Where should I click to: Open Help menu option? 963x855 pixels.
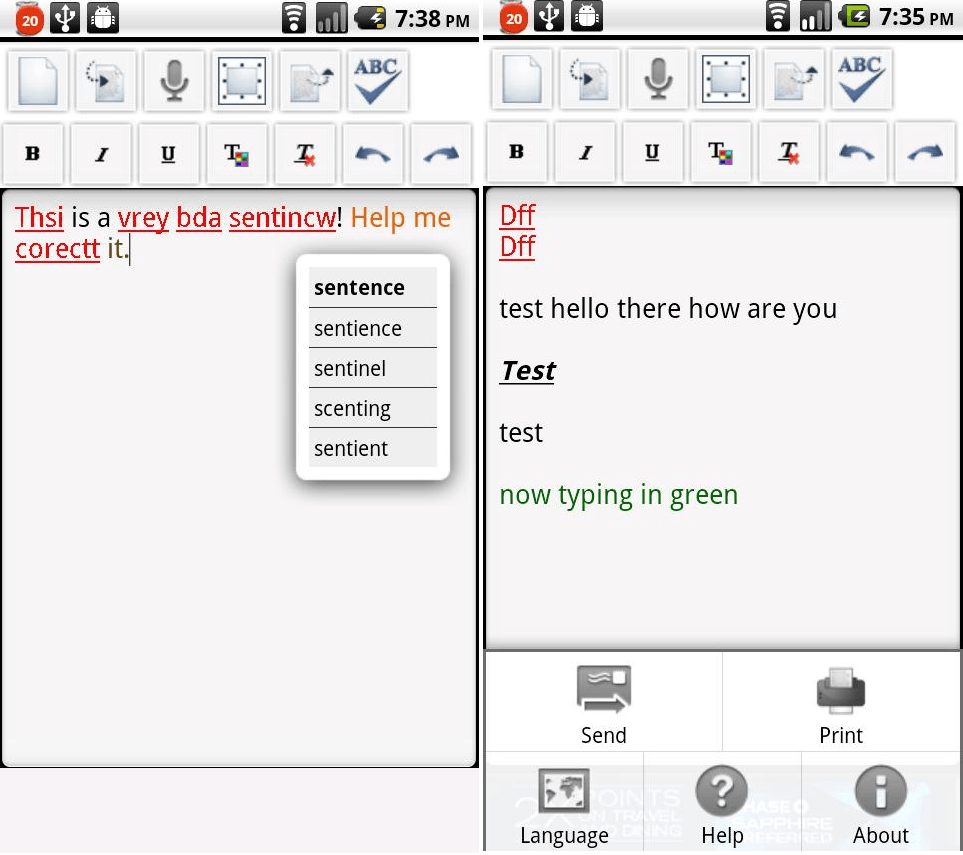[x=722, y=803]
